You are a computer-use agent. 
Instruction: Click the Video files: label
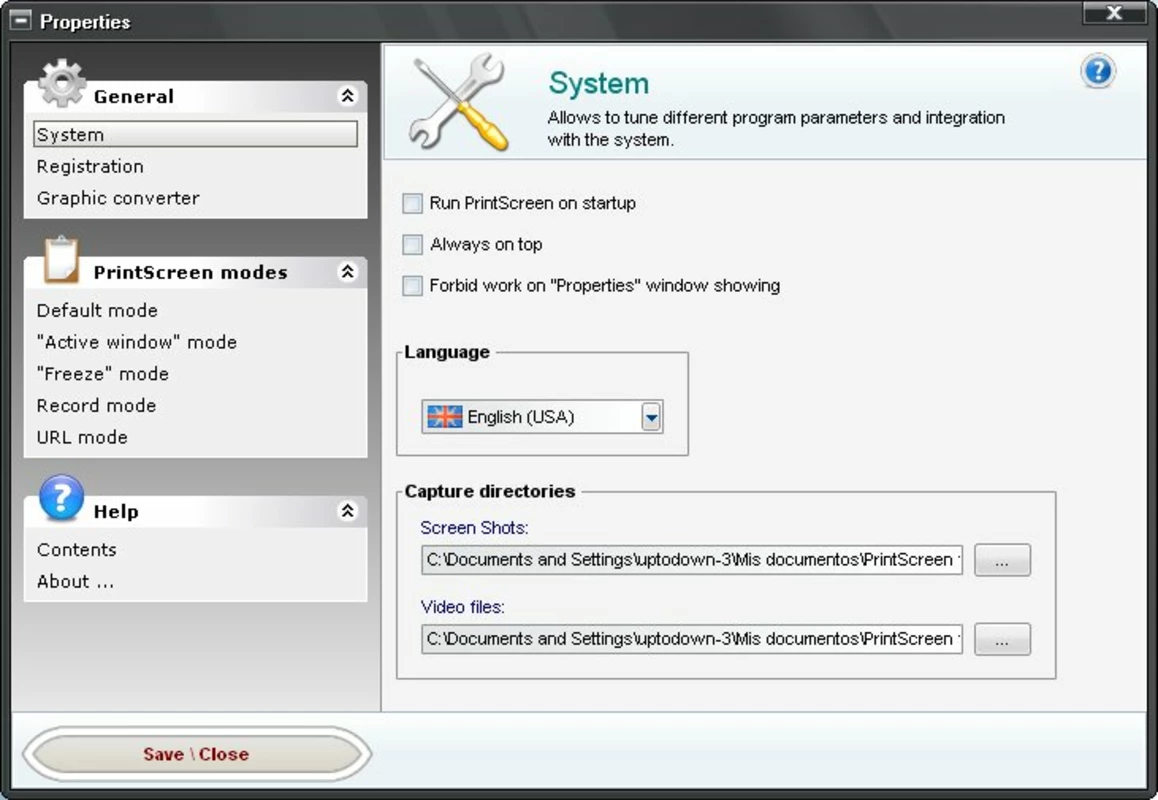pyautogui.click(x=462, y=607)
